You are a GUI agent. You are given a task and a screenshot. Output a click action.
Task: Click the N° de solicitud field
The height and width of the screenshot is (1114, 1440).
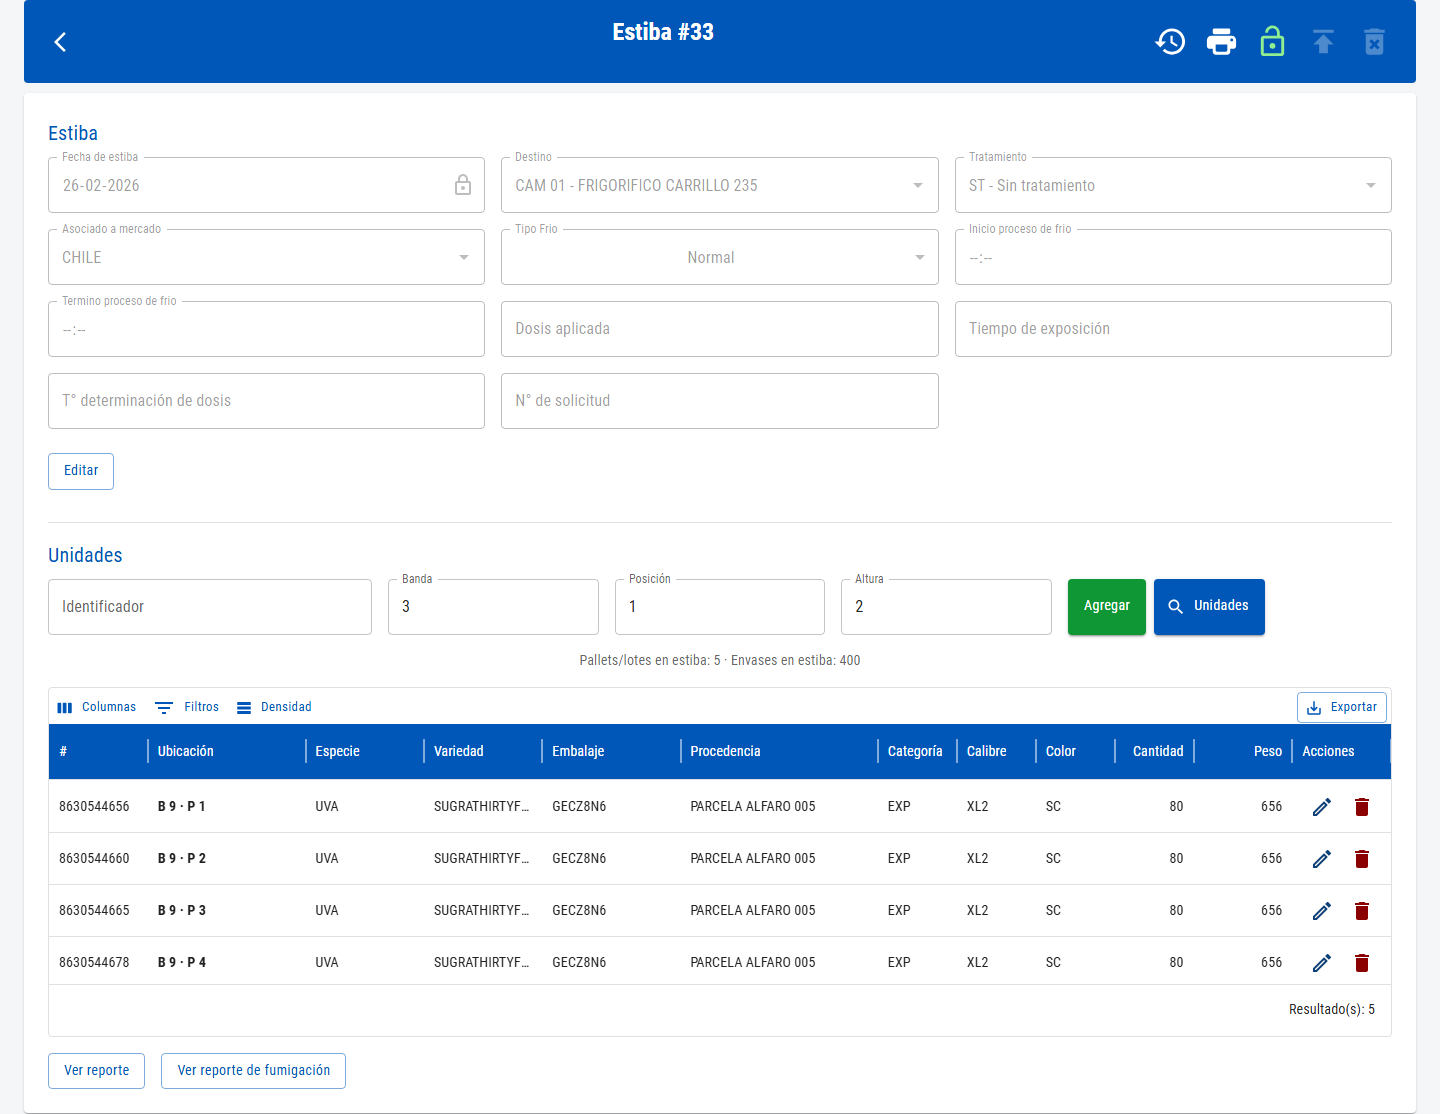719,401
